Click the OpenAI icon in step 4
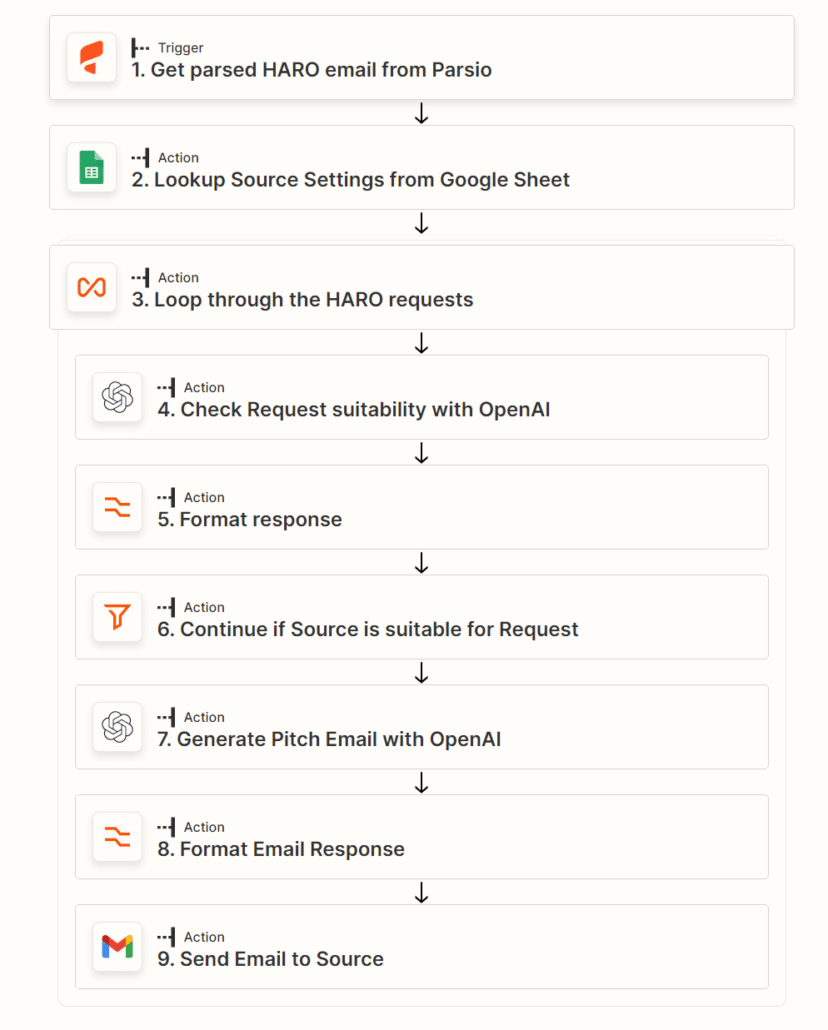 [118, 397]
